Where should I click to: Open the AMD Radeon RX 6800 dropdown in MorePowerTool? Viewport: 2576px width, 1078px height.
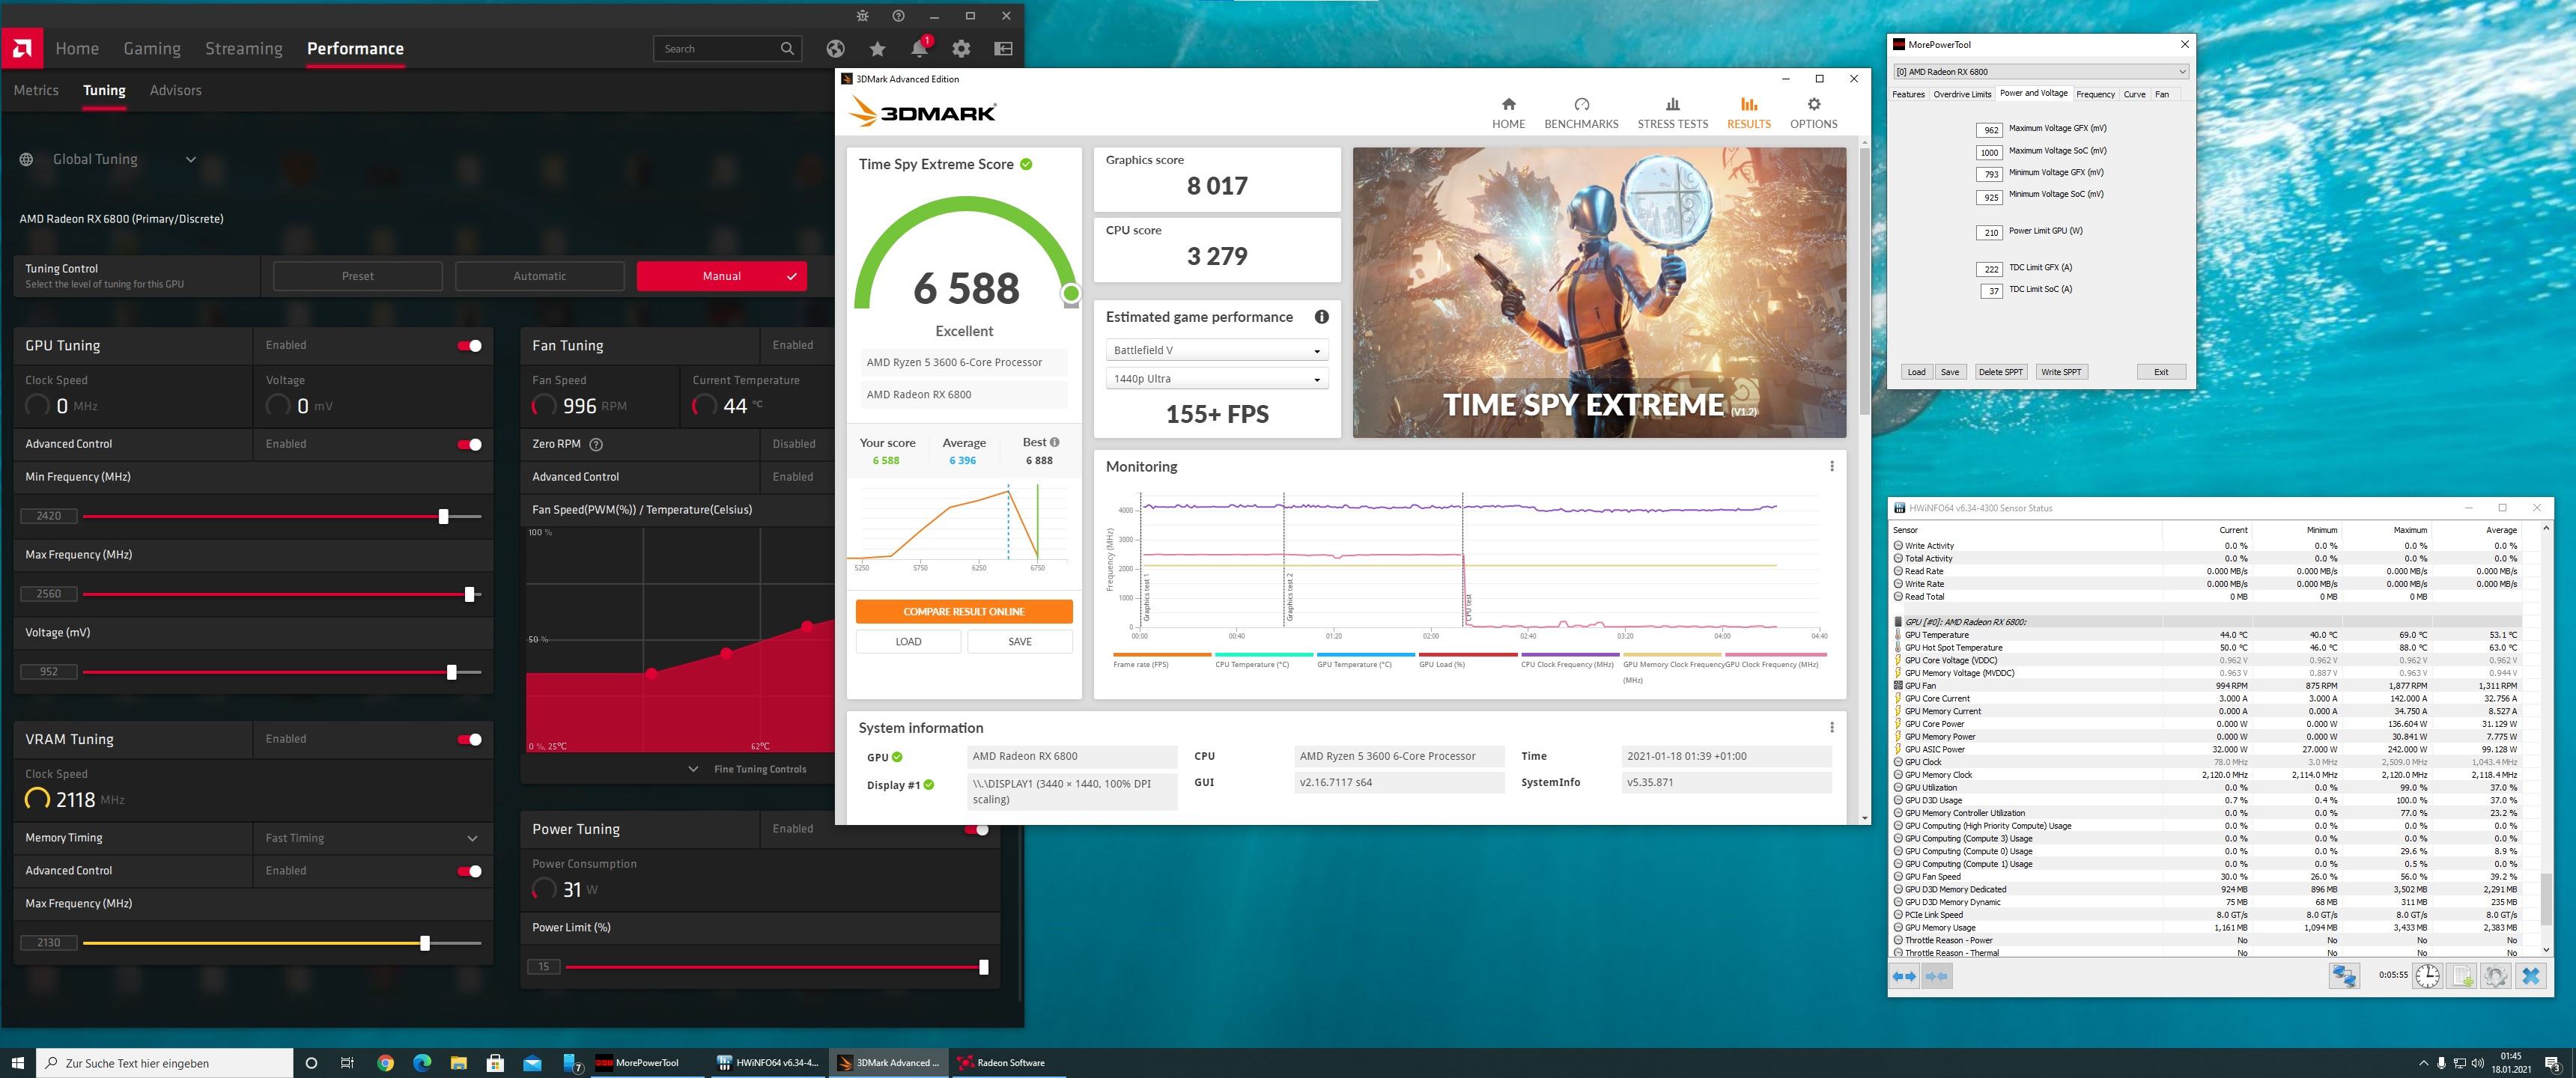(x=2040, y=72)
